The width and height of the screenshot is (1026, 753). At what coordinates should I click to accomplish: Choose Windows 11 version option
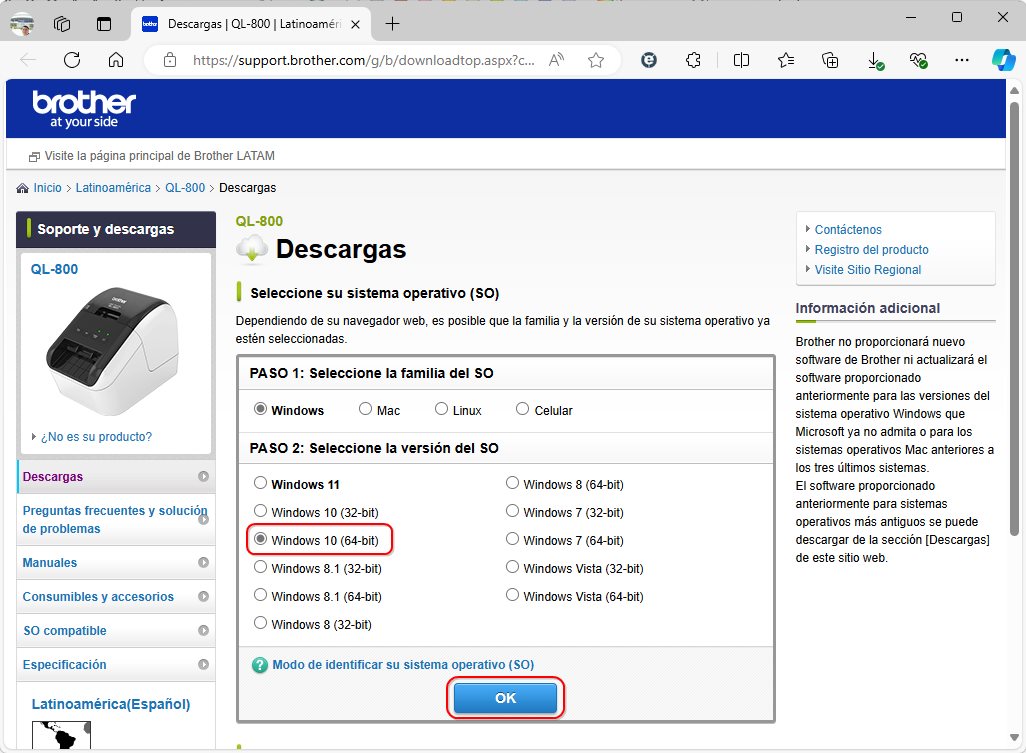click(x=261, y=483)
